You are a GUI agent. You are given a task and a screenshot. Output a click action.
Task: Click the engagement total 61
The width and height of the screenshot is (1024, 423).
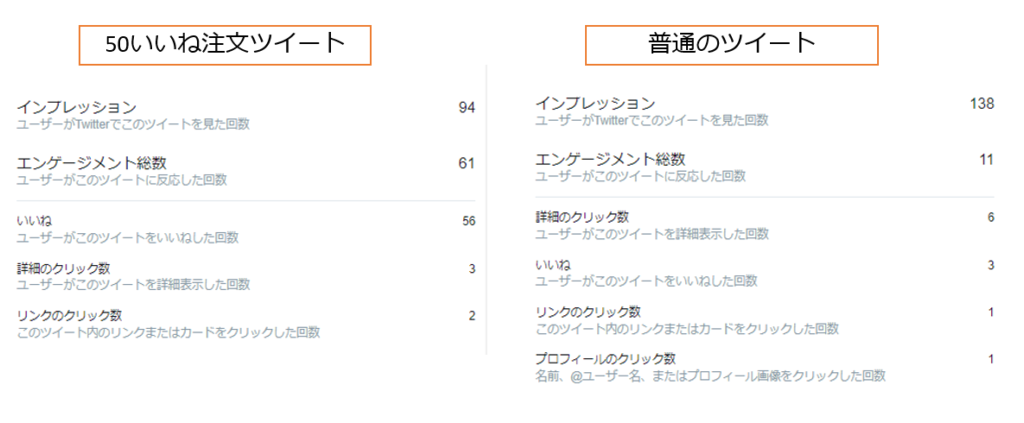click(466, 163)
